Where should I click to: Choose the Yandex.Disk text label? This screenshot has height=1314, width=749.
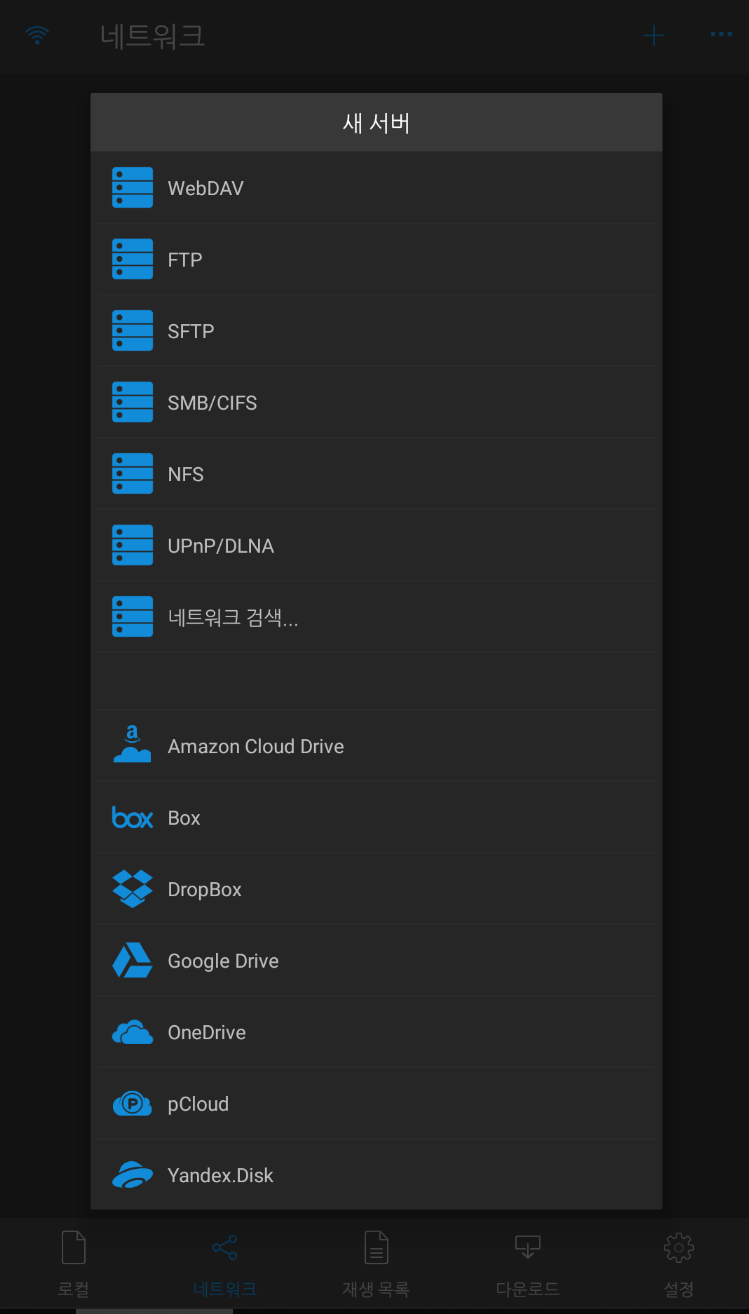[x=221, y=1176]
